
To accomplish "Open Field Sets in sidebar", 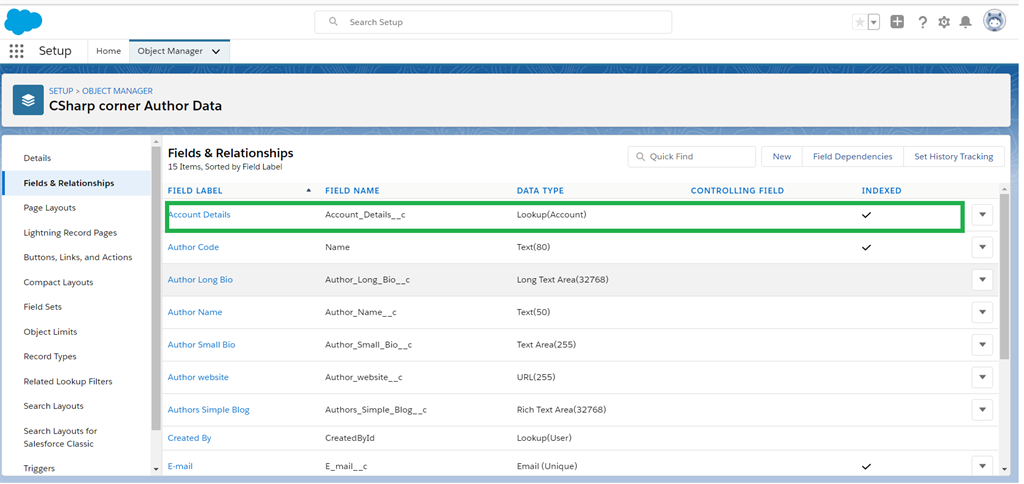I will (42, 307).
